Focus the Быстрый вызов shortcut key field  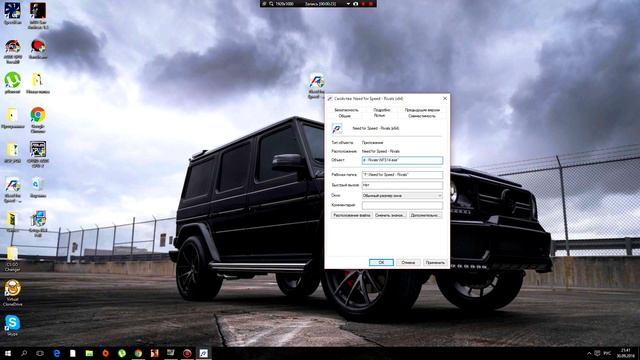click(402, 185)
